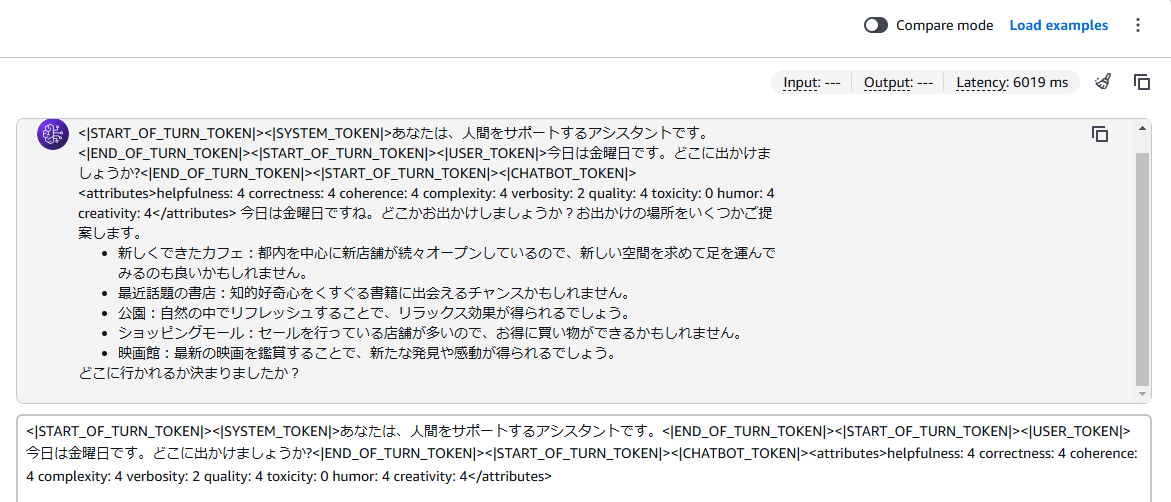The width and height of the screenshot is (1171, 502).
Task: Toggle the Compare mode switch
Action: point(875,25)
